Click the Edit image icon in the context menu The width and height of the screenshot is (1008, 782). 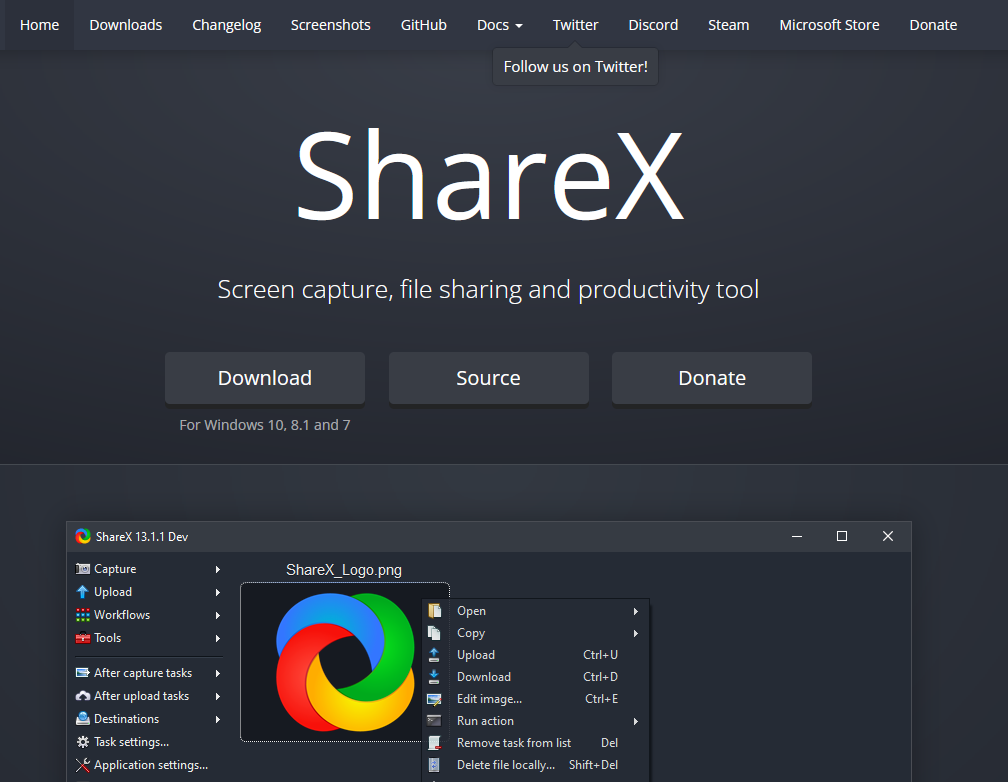coord(435,699)
